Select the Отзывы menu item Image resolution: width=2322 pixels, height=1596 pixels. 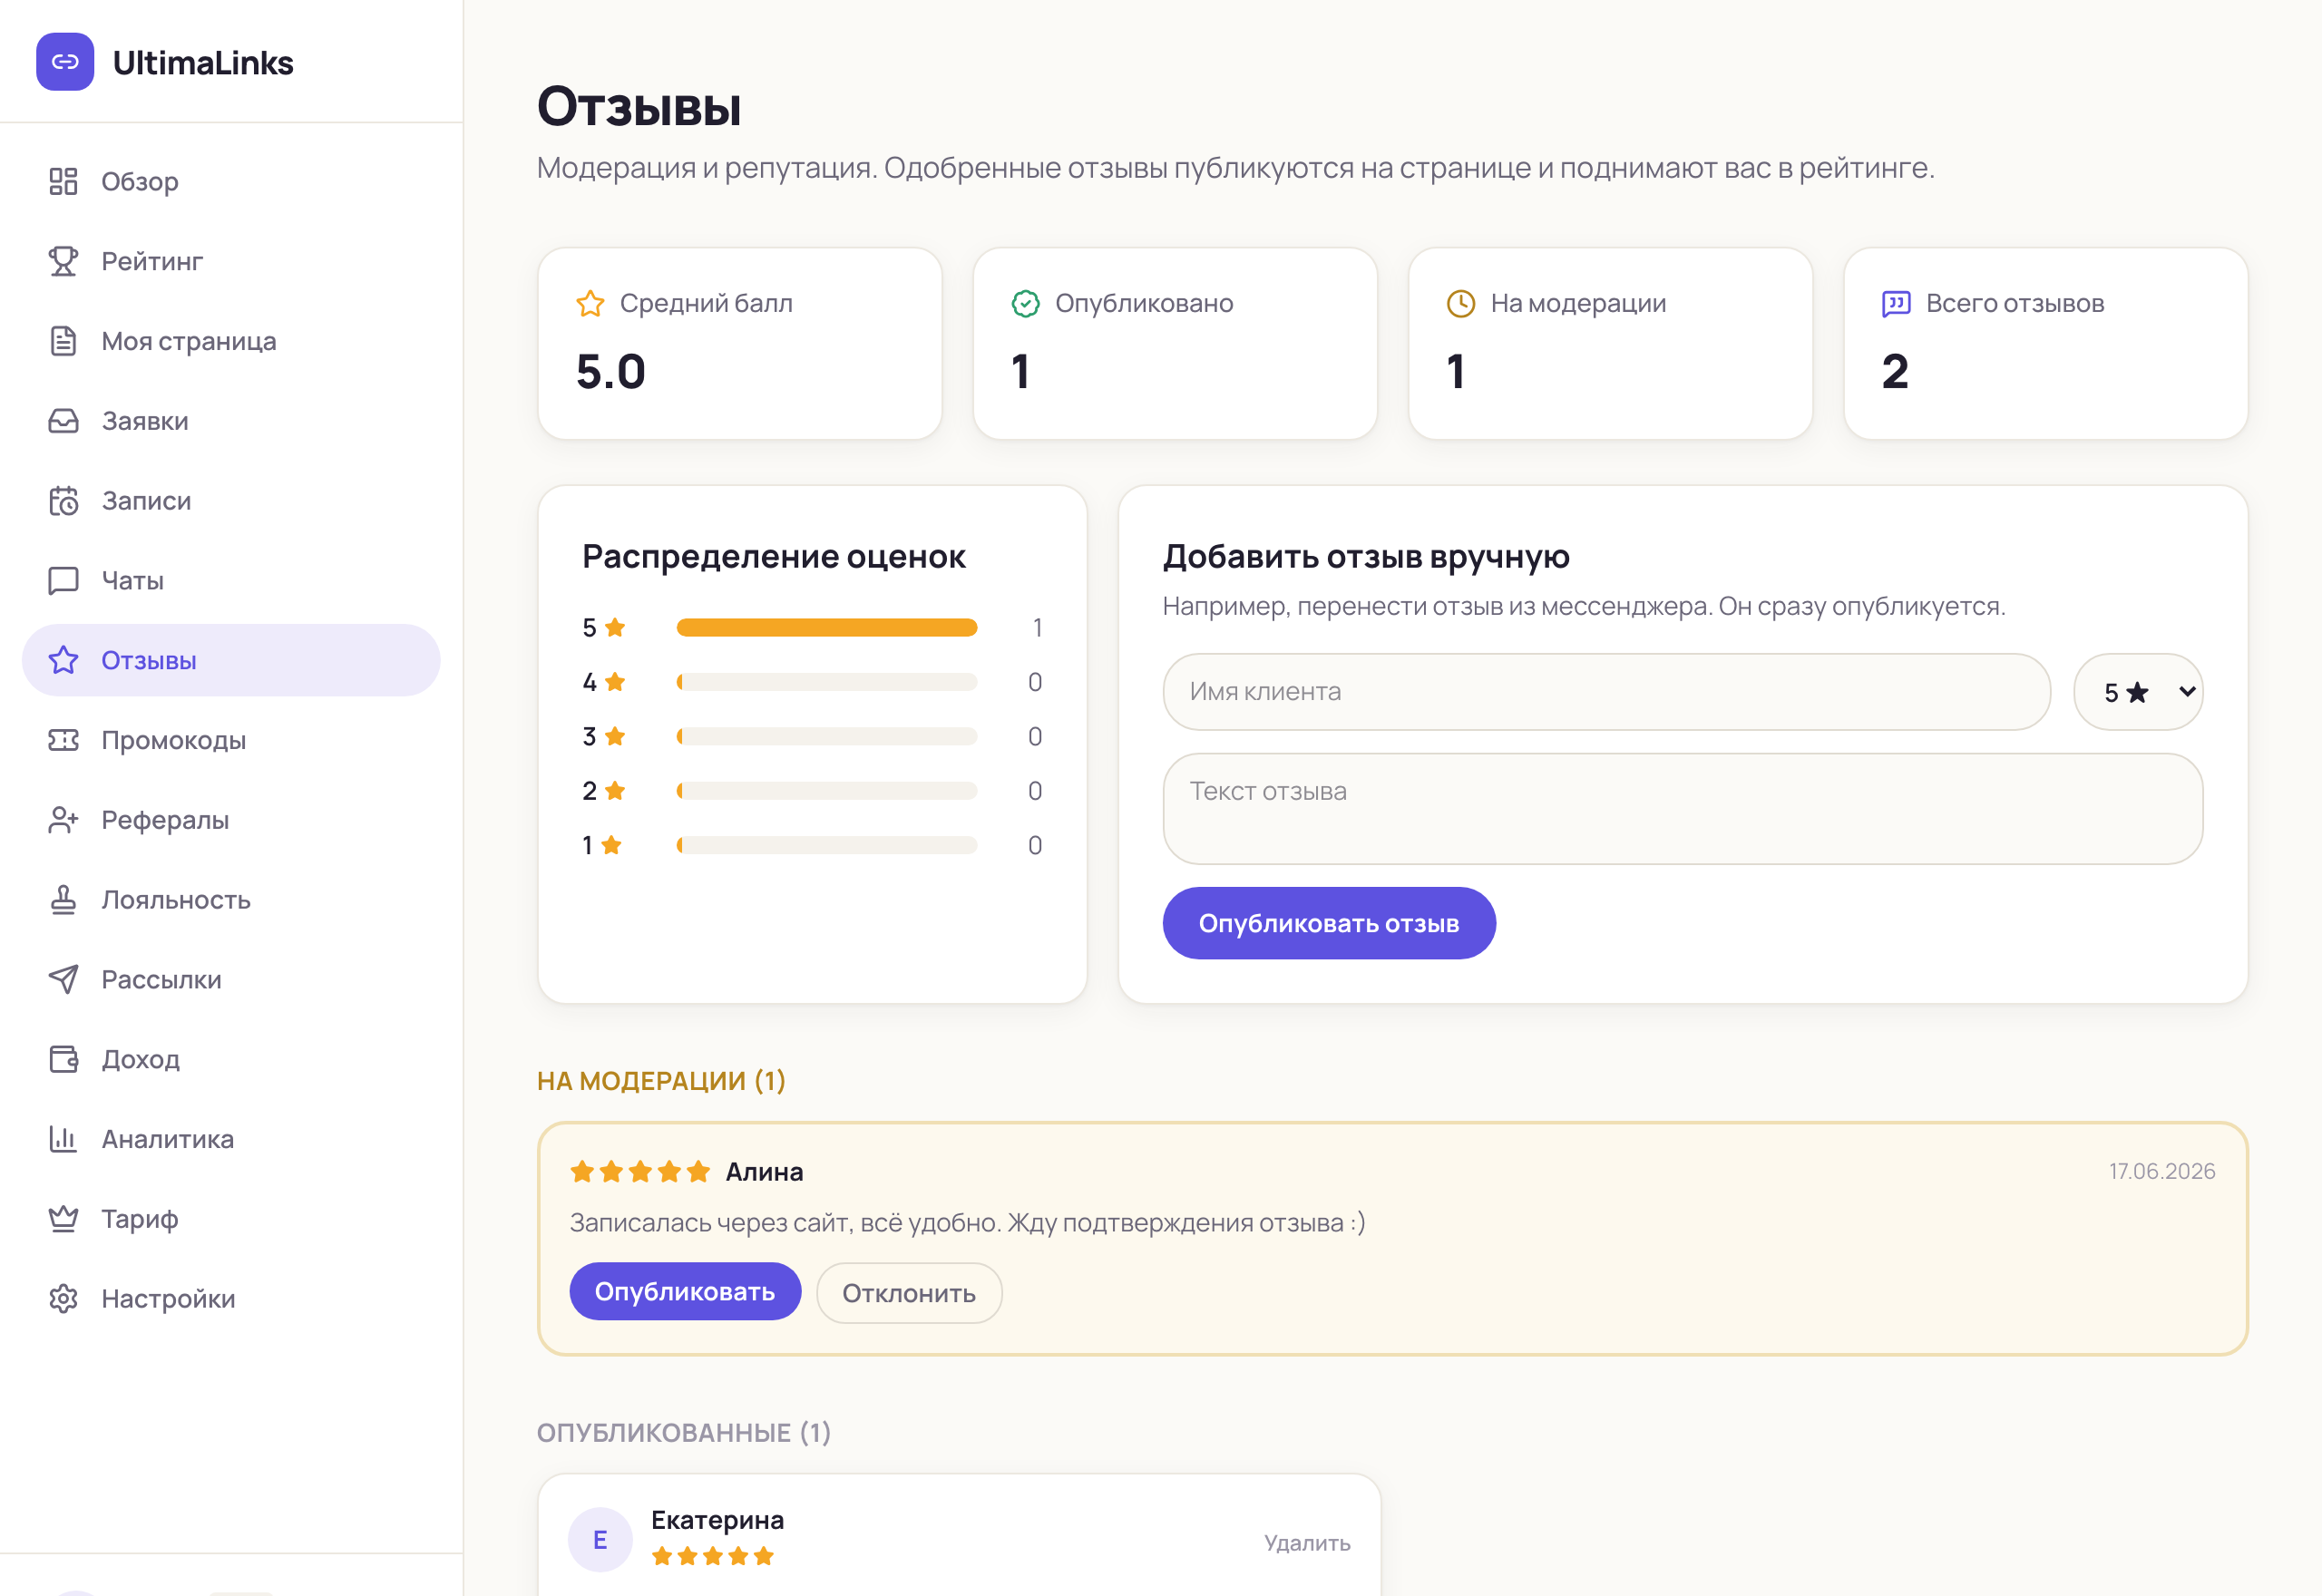click(x=231, y=660)
